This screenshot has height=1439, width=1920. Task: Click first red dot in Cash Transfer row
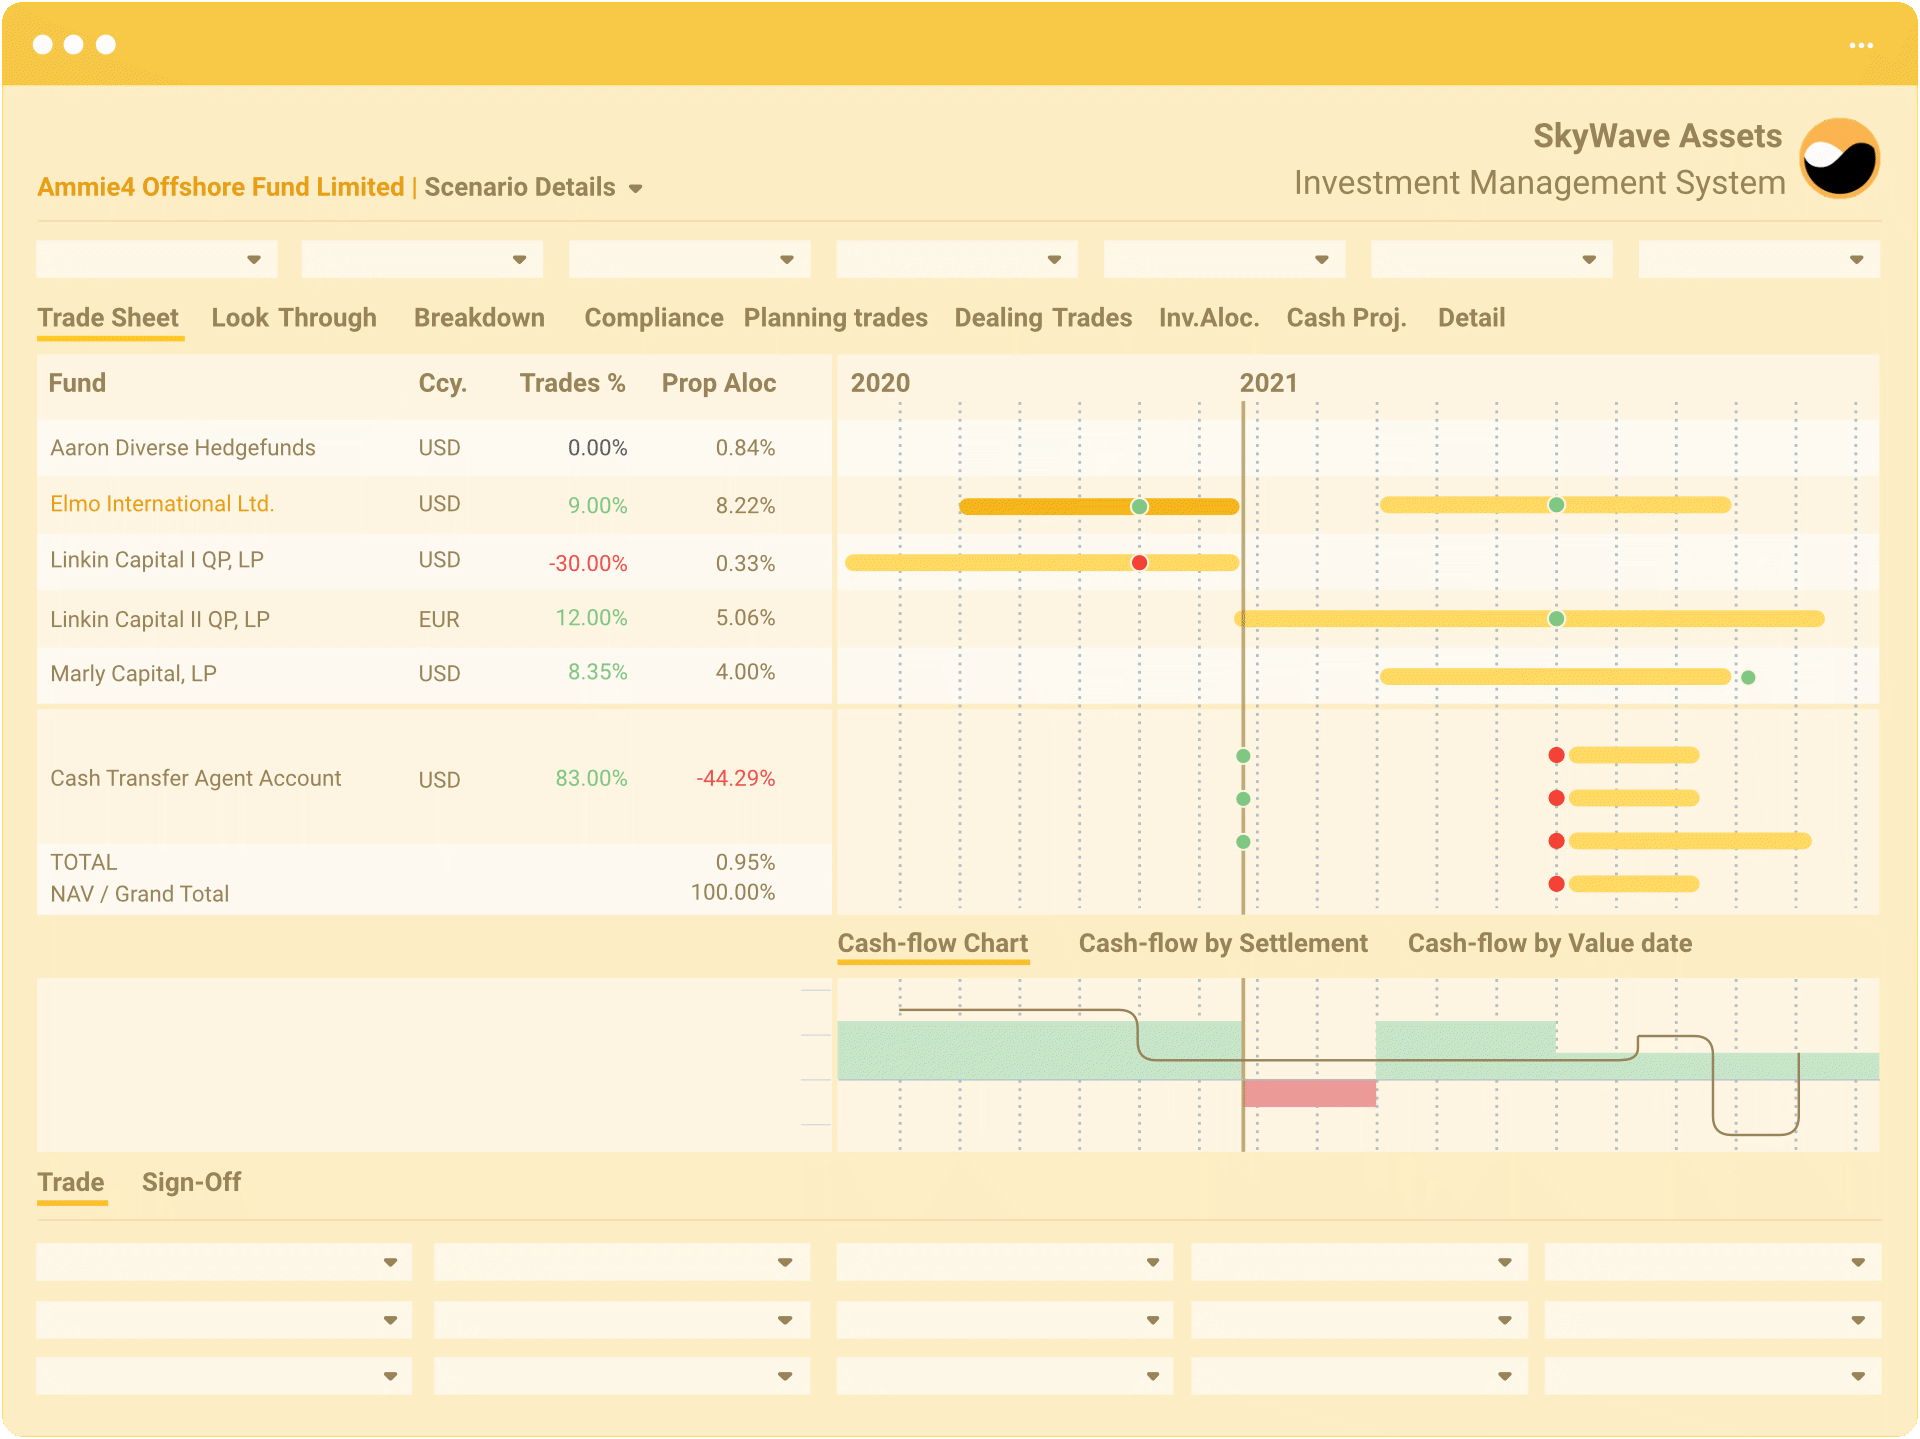point(1556,755)
